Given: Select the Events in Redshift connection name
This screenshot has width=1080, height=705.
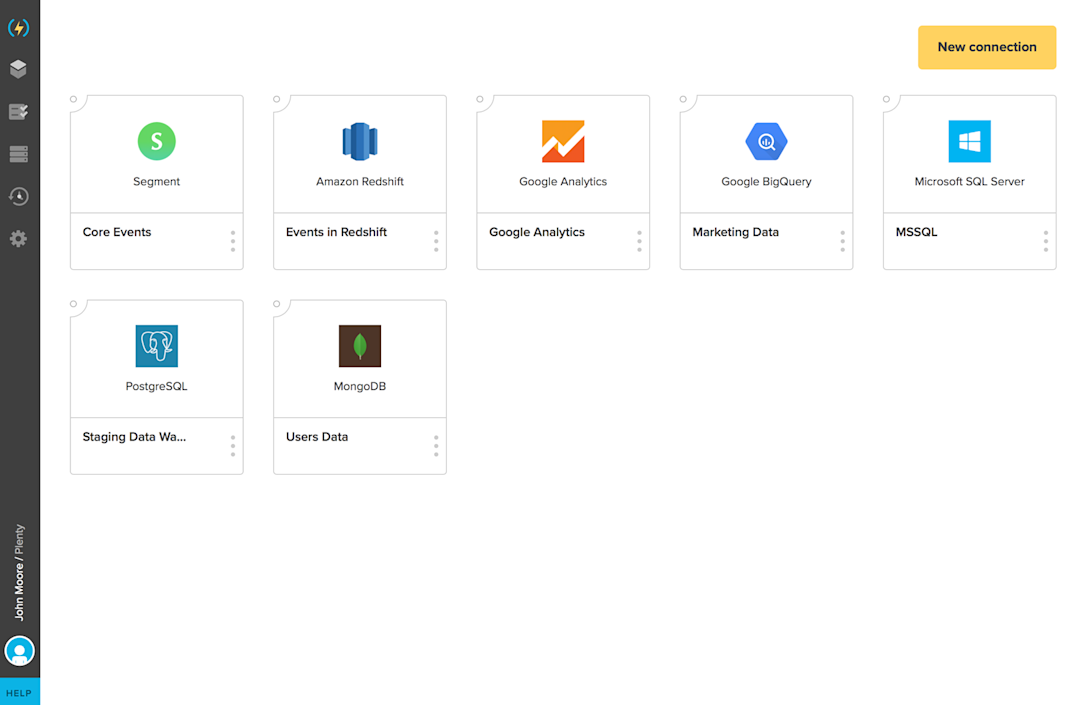Looking at the screenshot, I should pyautogui.click(x=336, y=232).
